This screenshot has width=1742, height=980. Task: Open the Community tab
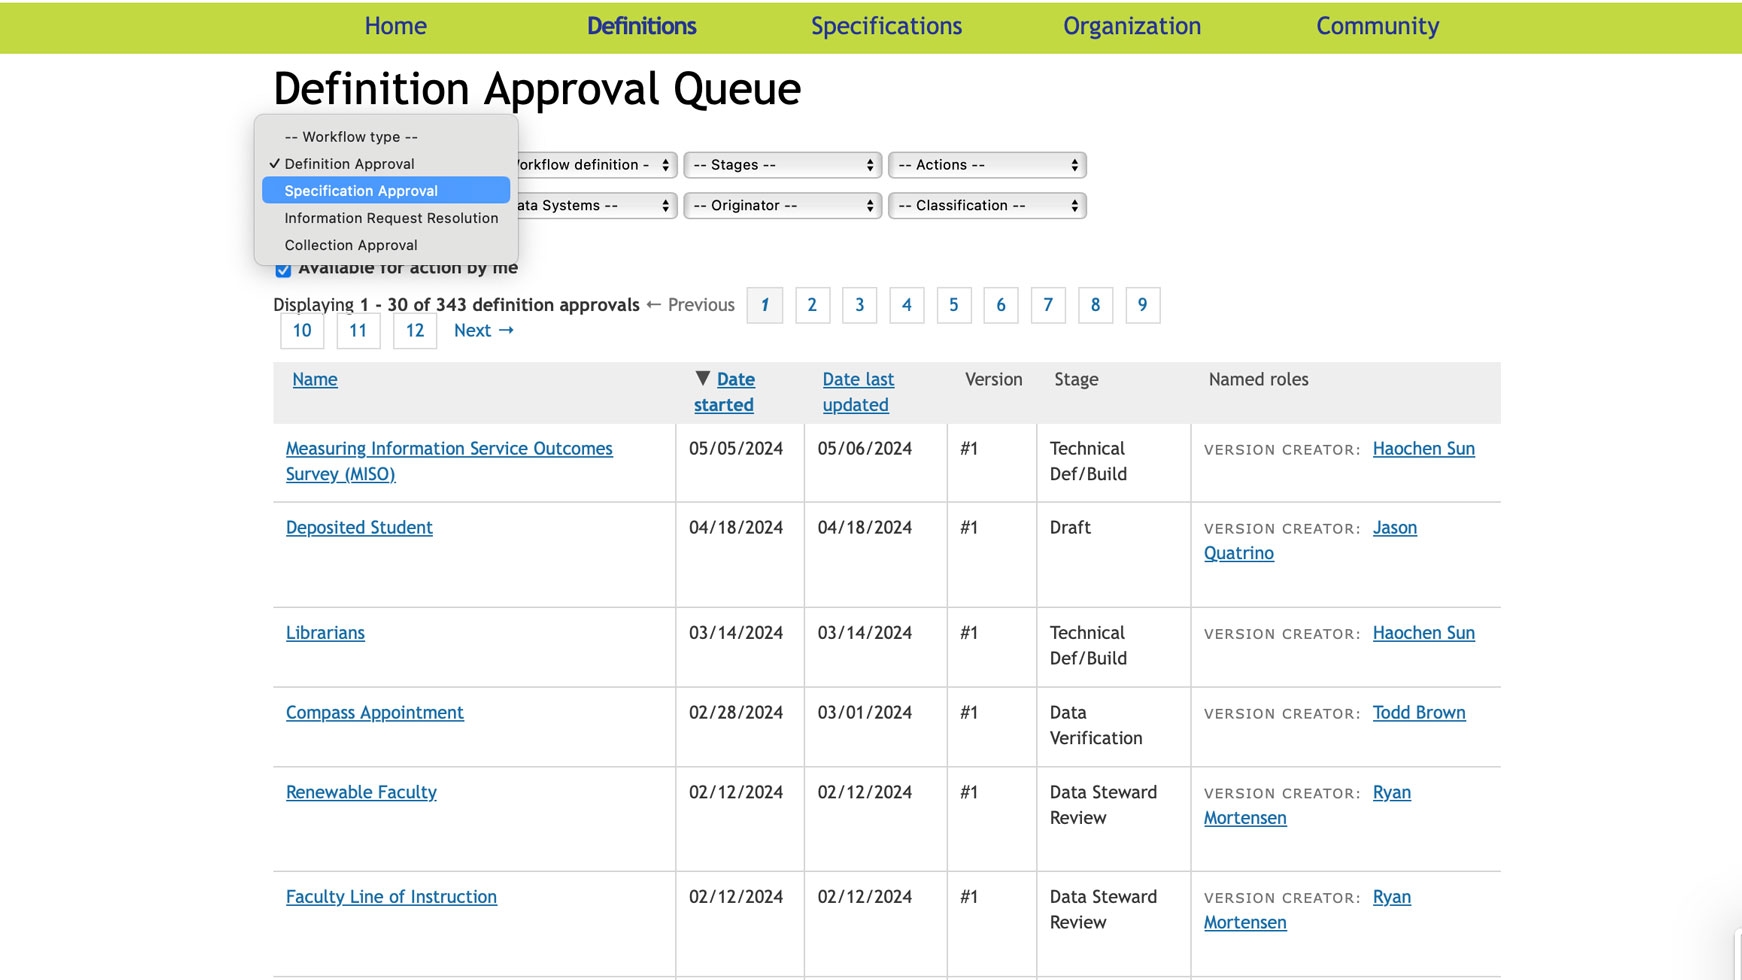point(1377,26)
